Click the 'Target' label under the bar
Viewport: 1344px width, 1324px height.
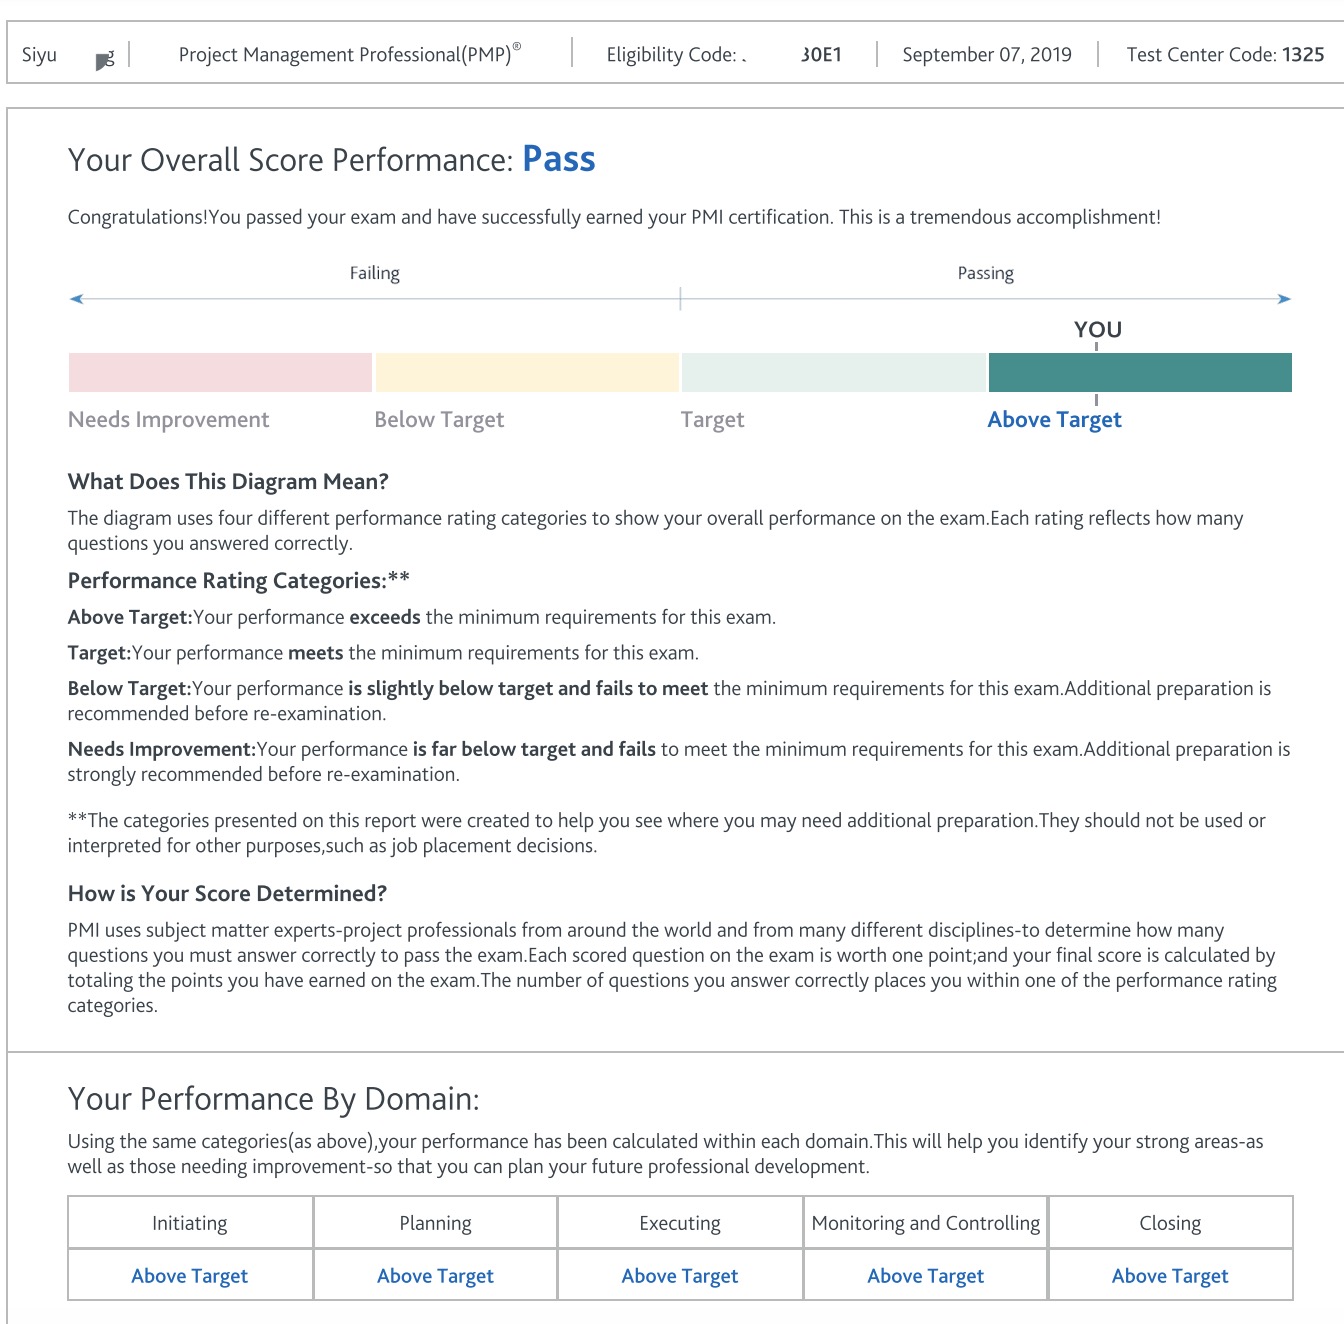(x=713, y=420)
